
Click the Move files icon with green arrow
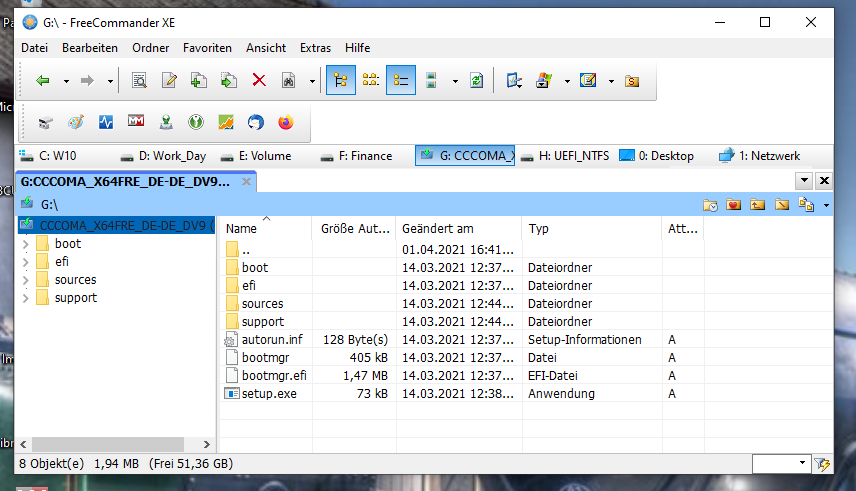(229, 81)
